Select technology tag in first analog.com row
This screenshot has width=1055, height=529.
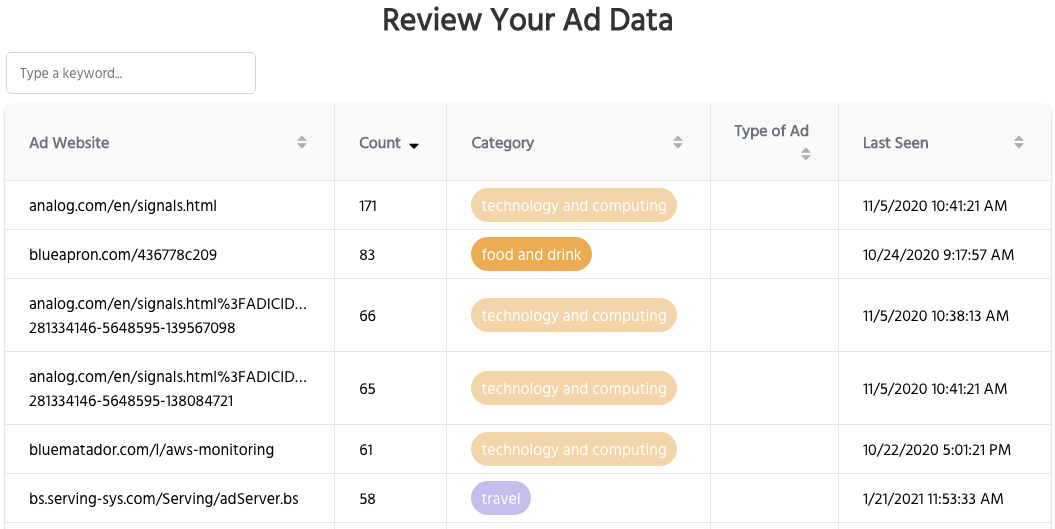[574, 206]
